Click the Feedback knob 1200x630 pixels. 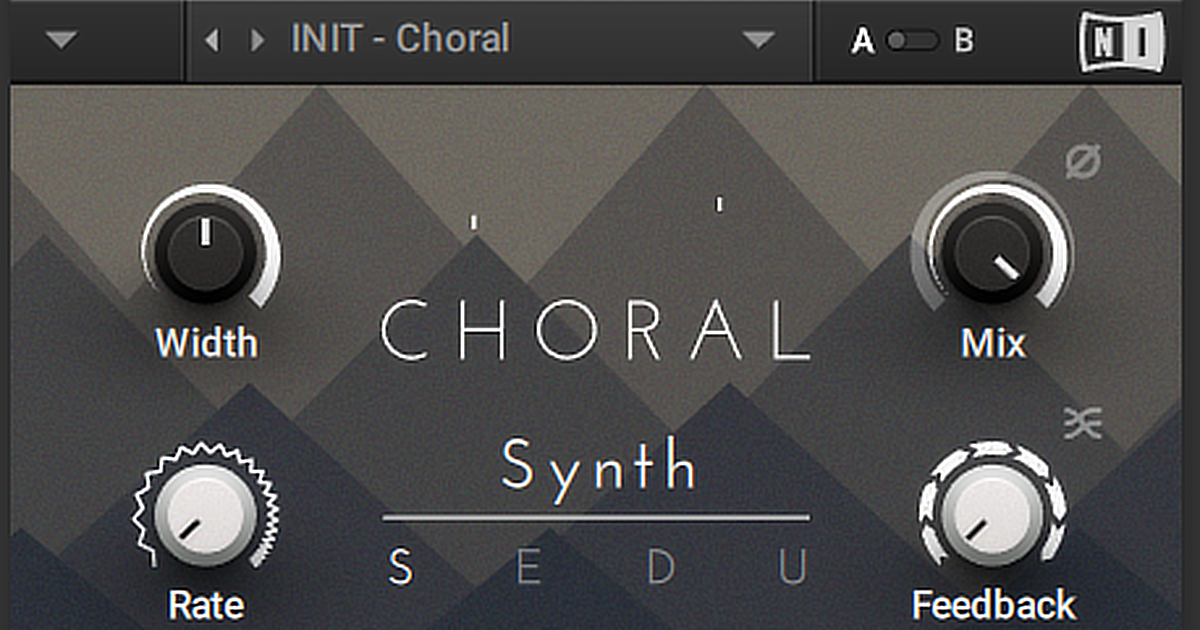(x=990, y=513)
